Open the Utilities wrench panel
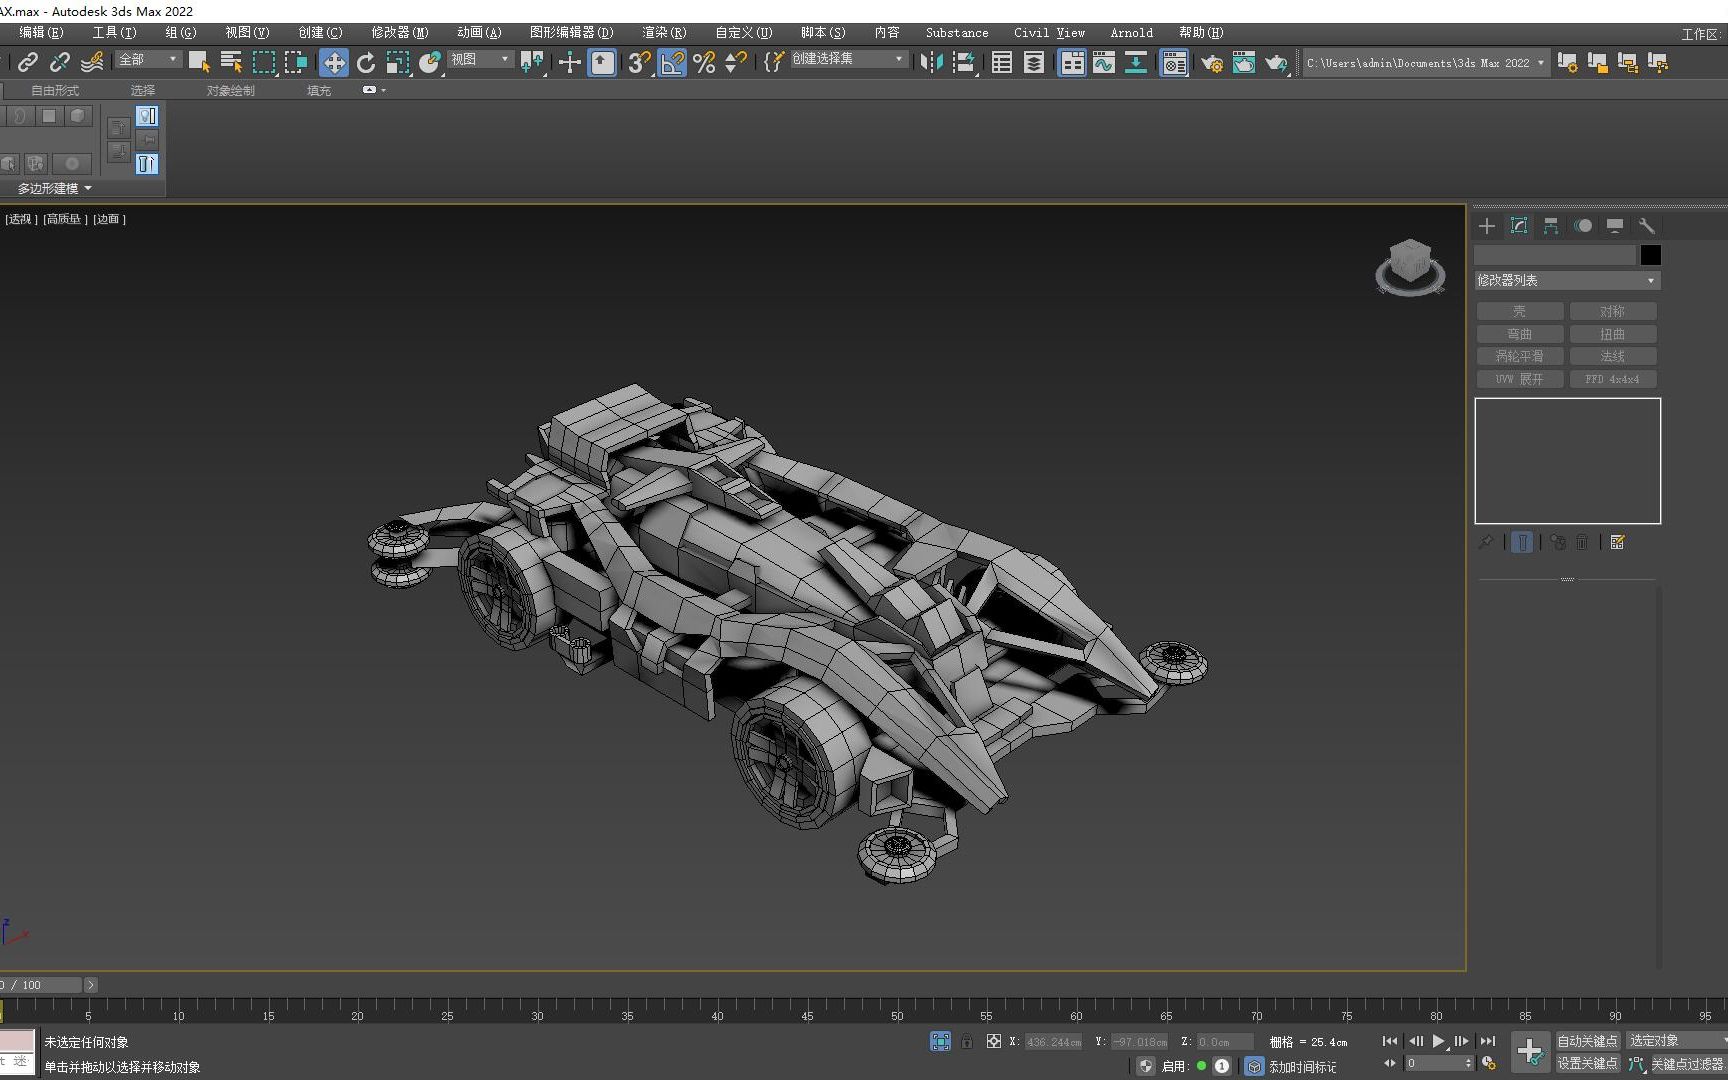The height and width of the screenshot is (1080, 1728). point(1646,226)
